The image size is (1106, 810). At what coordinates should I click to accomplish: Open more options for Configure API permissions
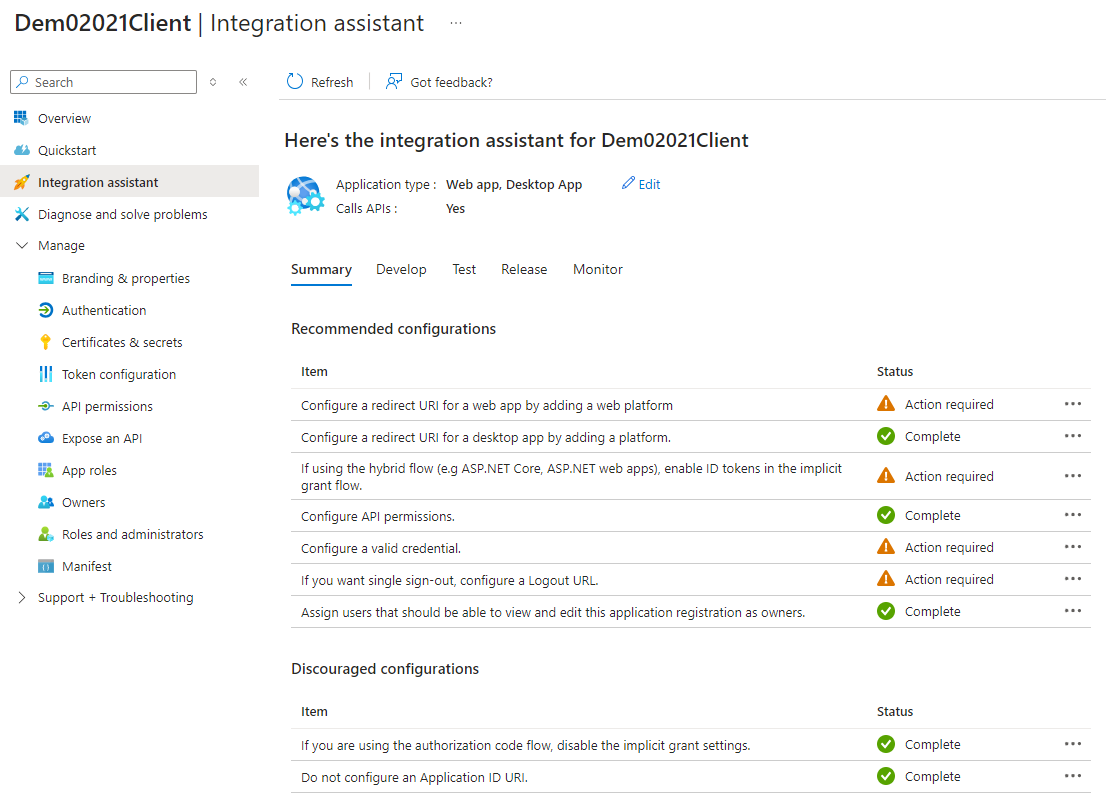[x=1073, y=515]
